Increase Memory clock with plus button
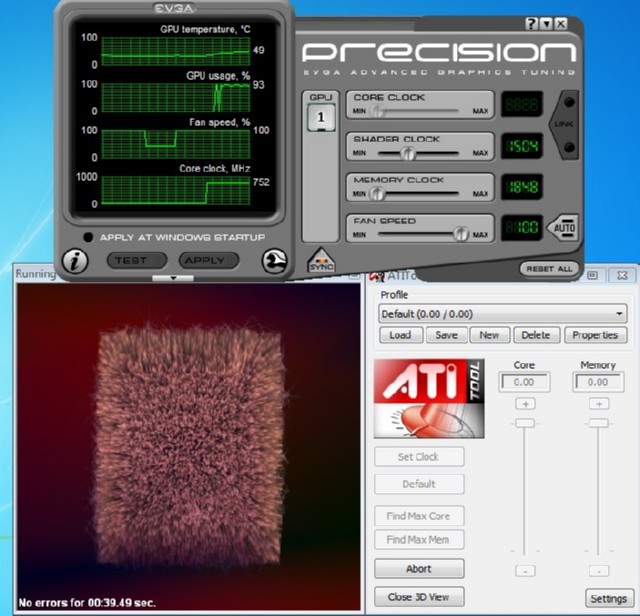Screen dimensions: 640x616 (599, 404)
